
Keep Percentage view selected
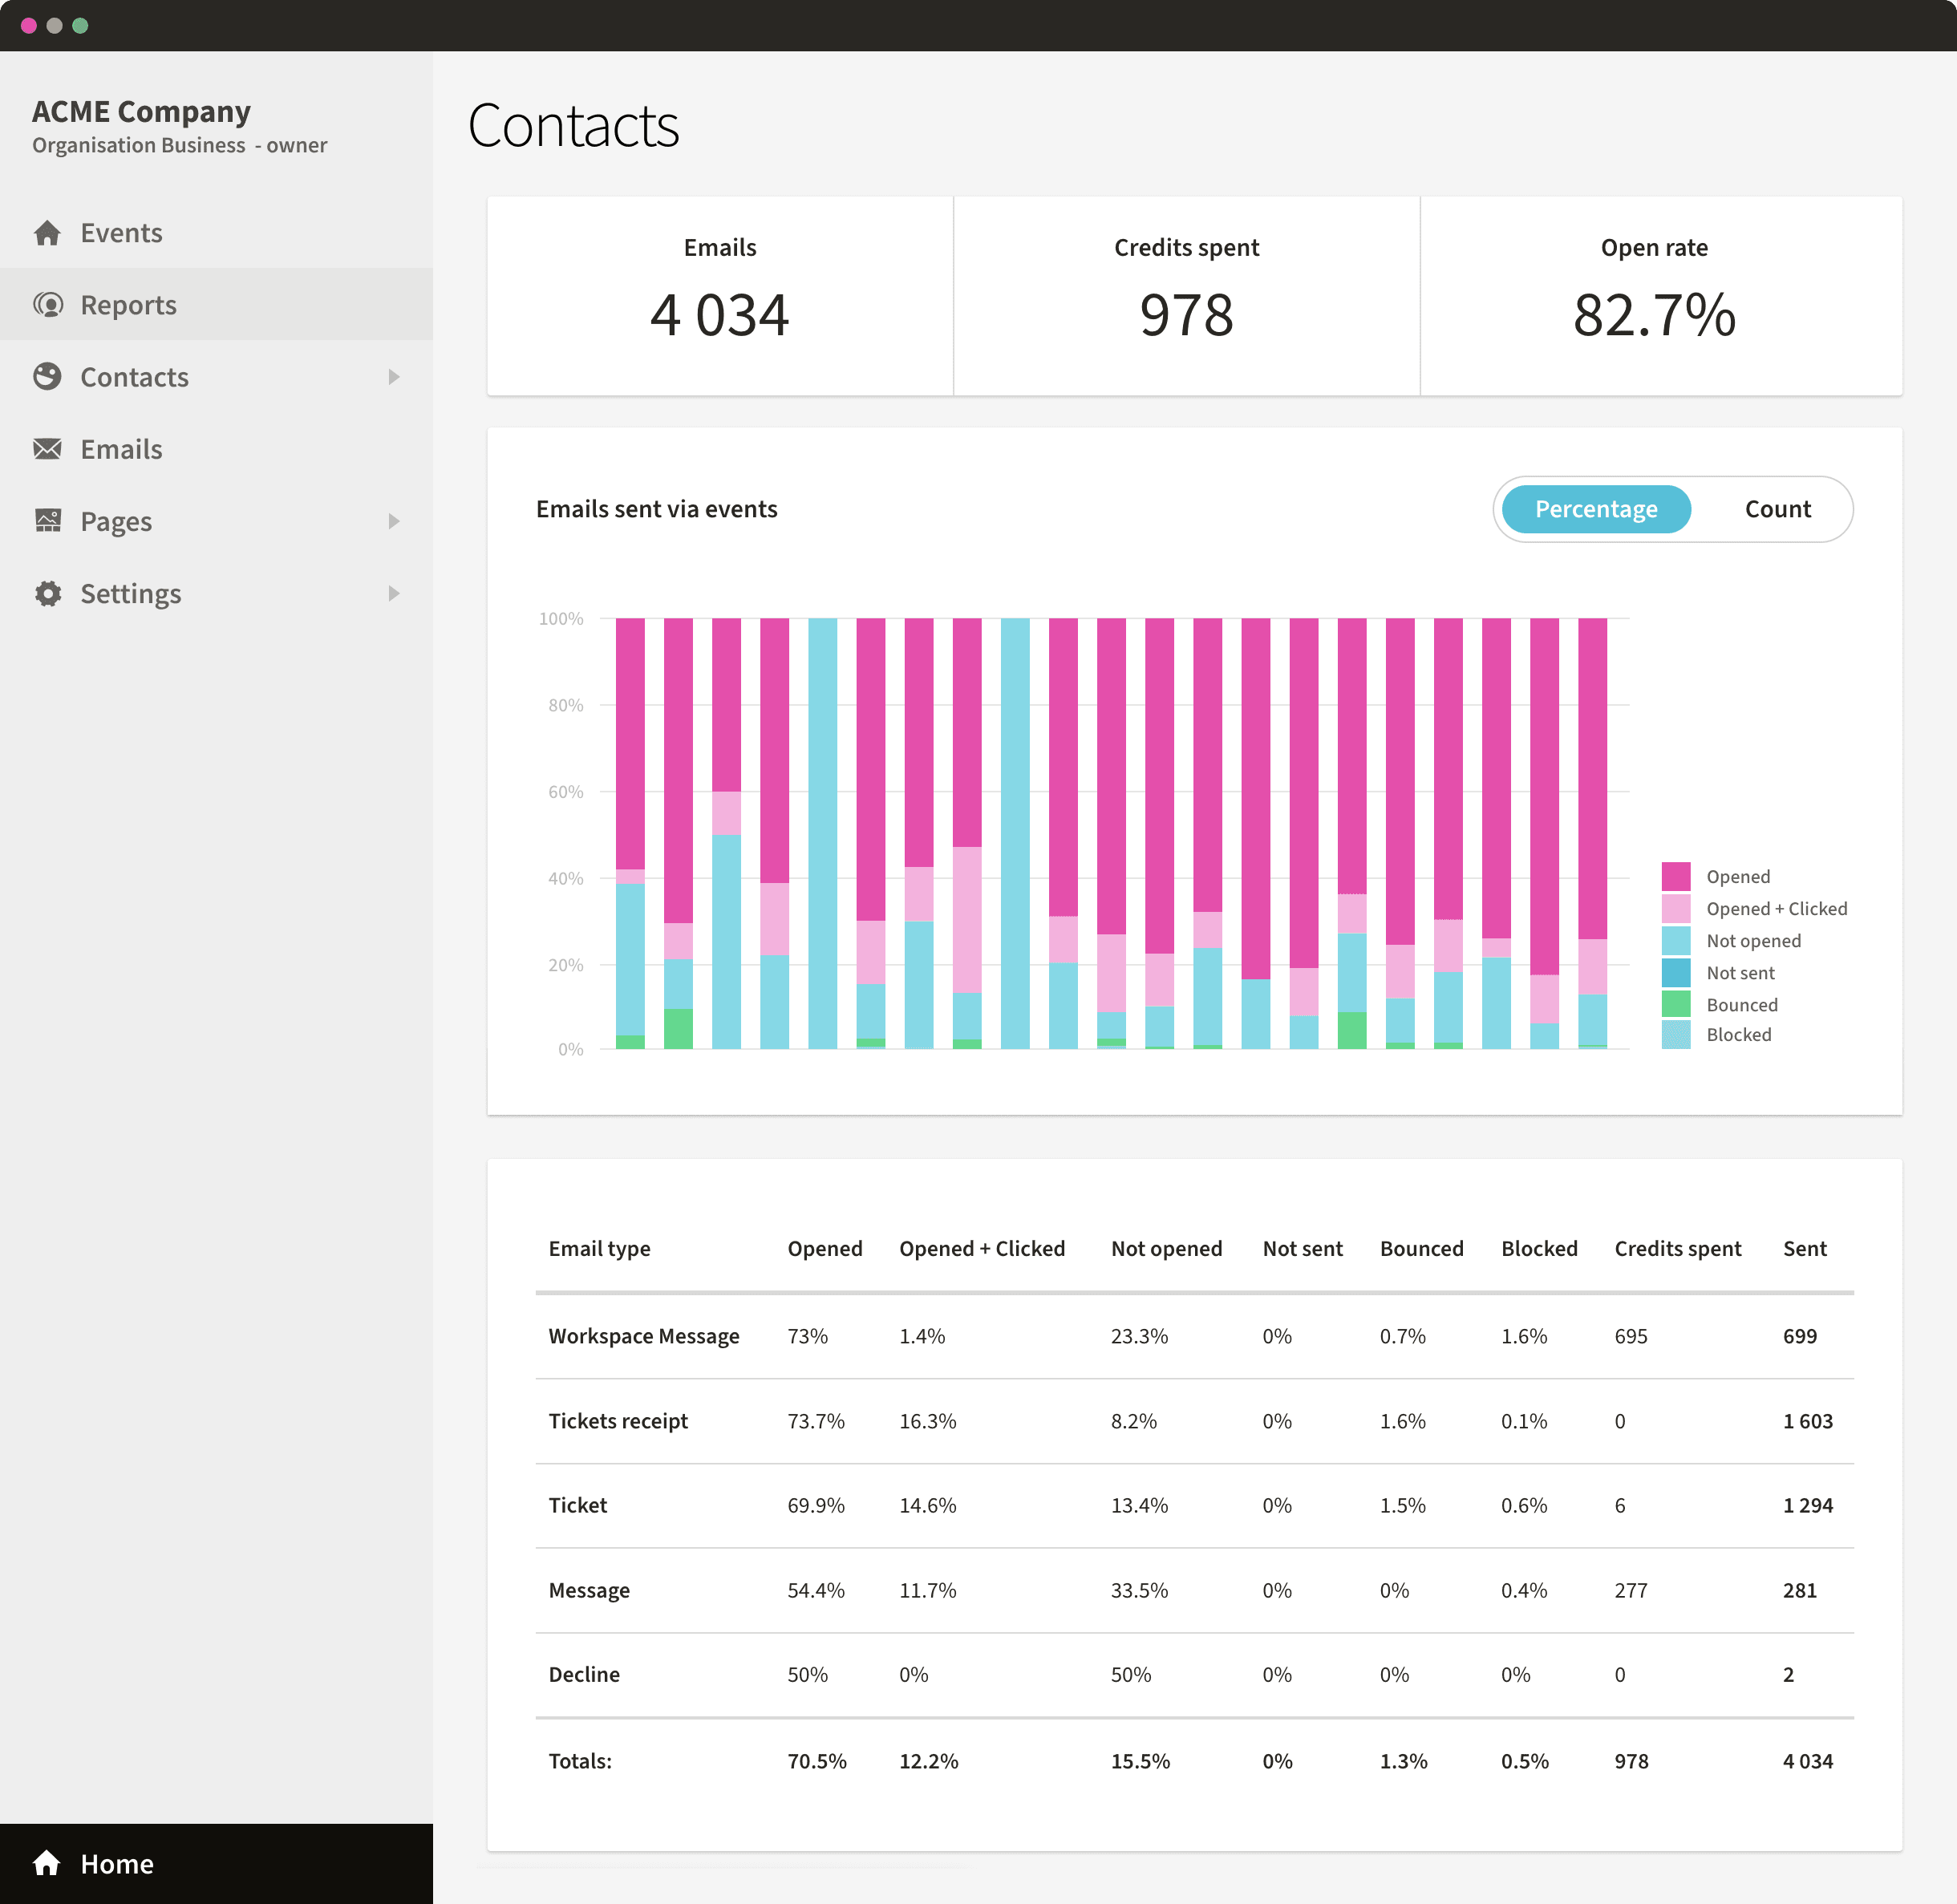1594,509
